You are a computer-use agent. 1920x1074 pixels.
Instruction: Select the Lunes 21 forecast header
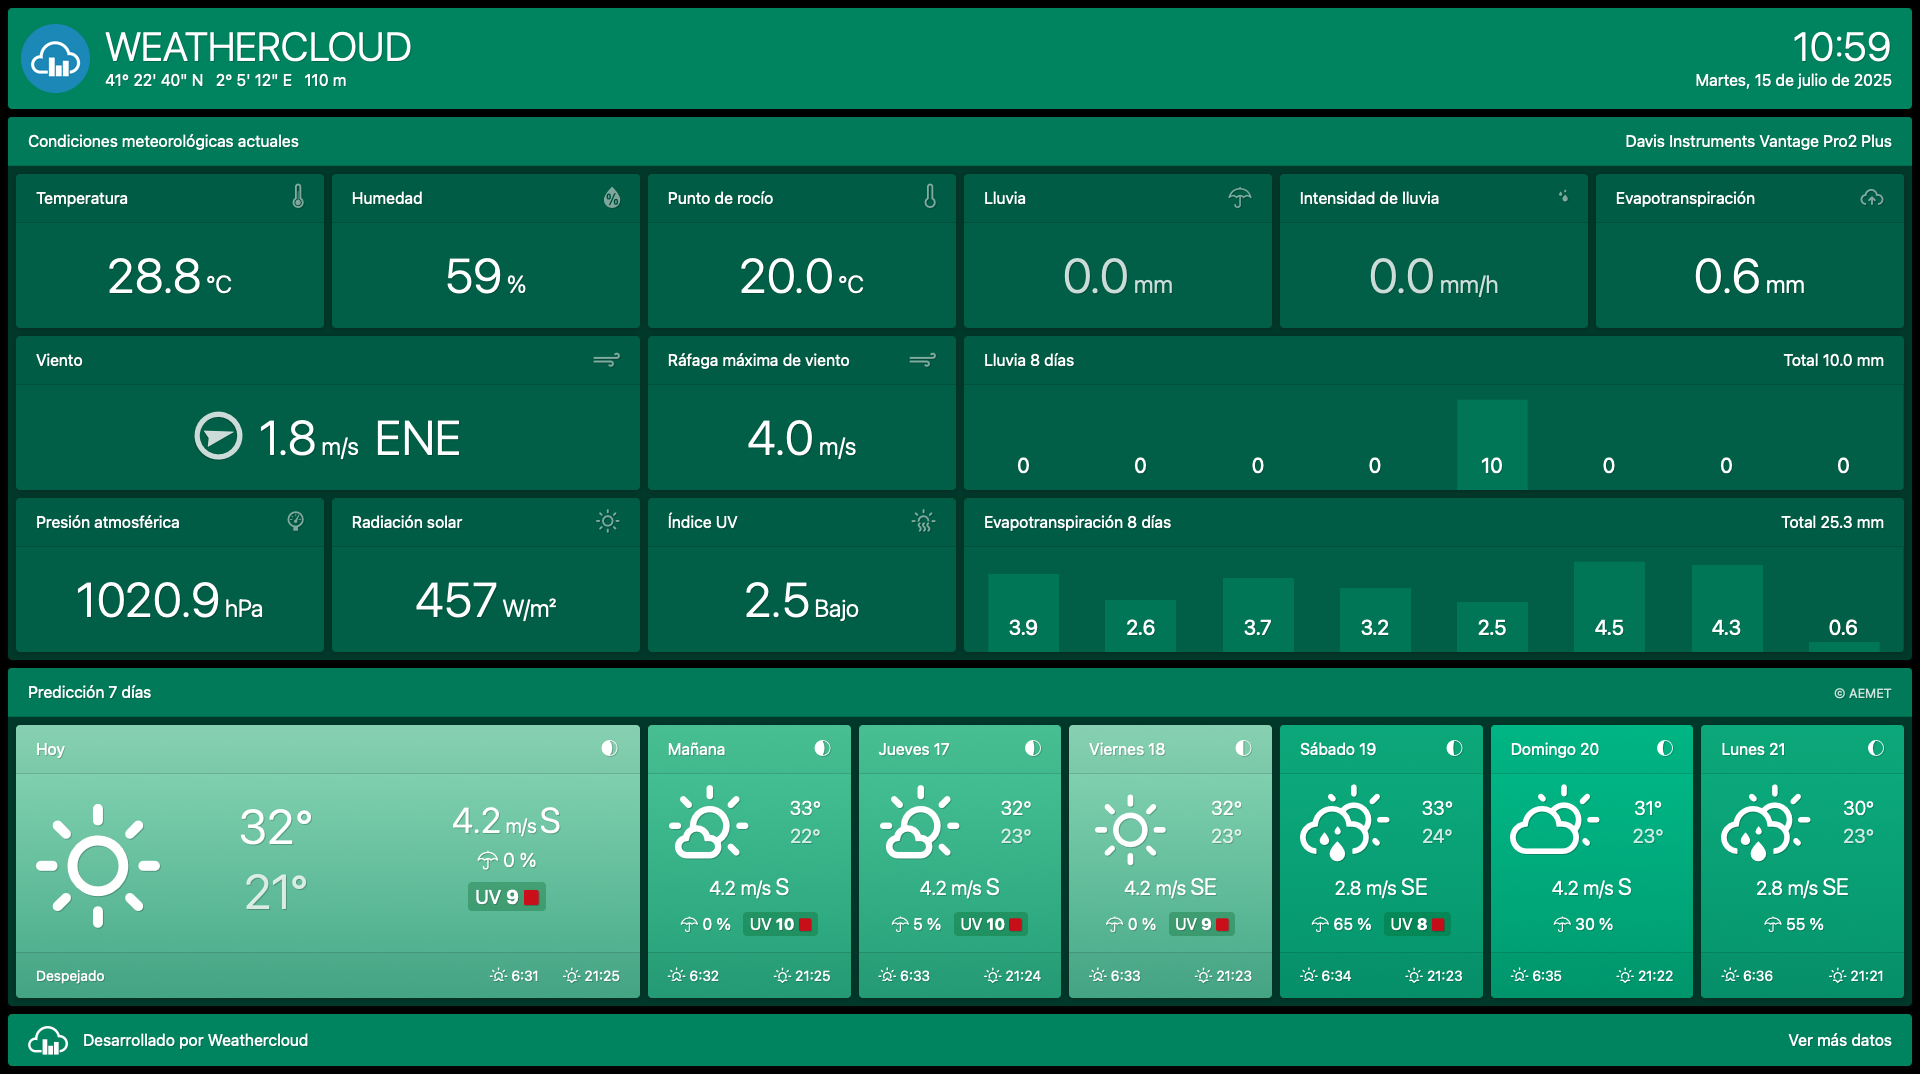[x=1802, y=749]
